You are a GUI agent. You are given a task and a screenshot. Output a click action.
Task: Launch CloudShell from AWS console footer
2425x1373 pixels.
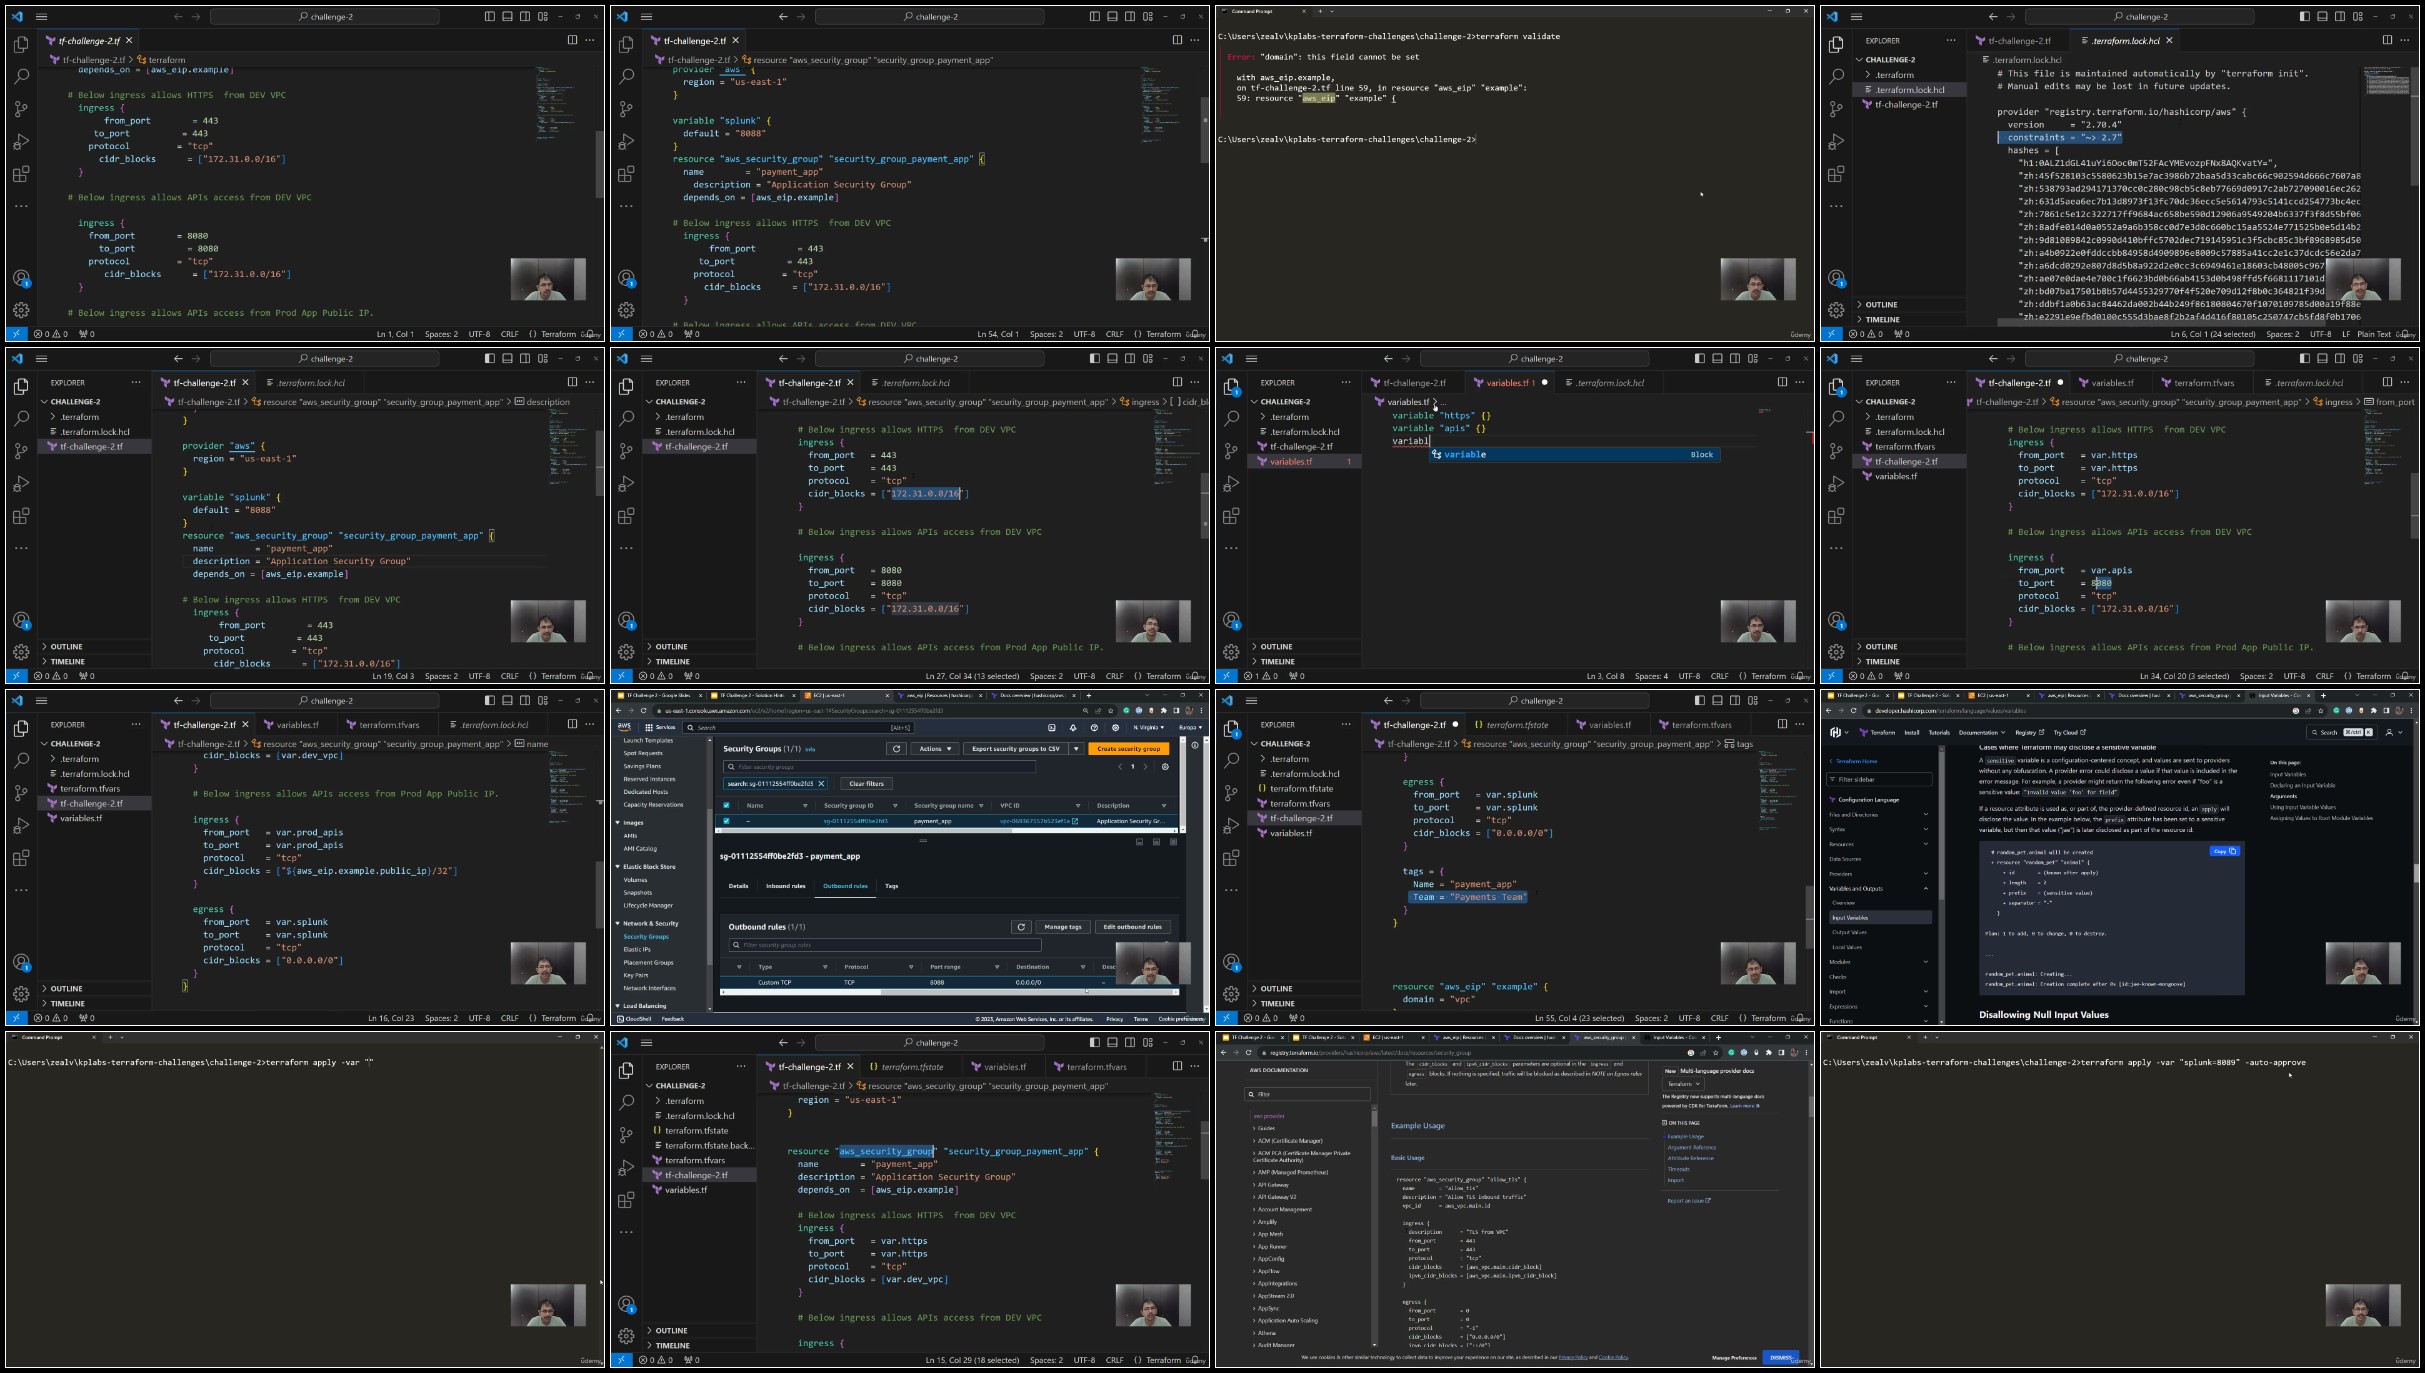635,1019
